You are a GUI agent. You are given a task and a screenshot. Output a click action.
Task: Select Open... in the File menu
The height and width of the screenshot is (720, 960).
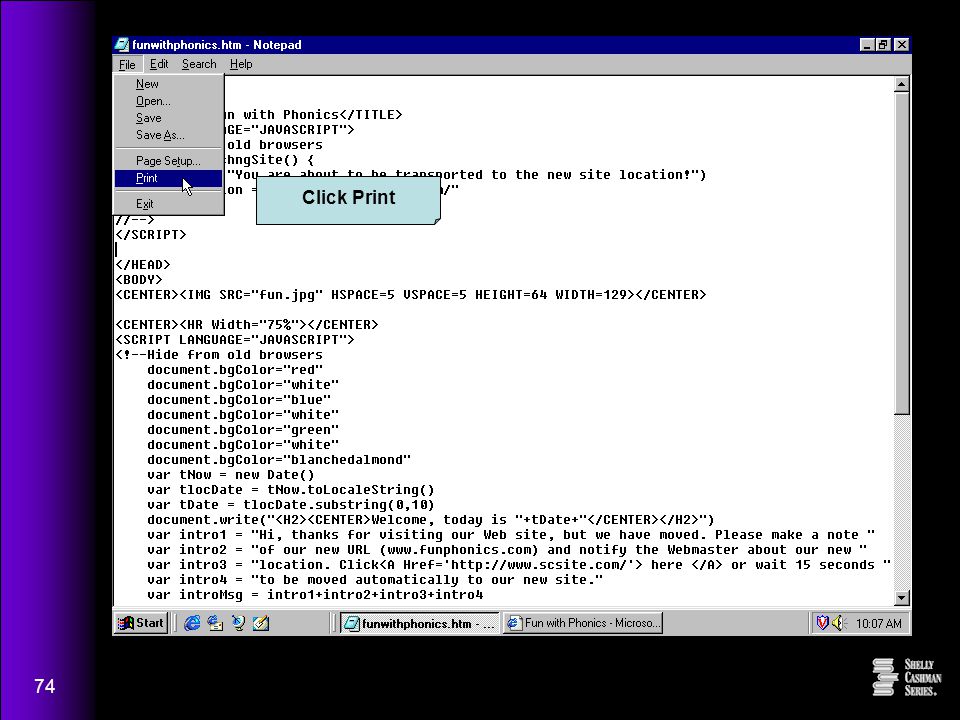(168, 101)
